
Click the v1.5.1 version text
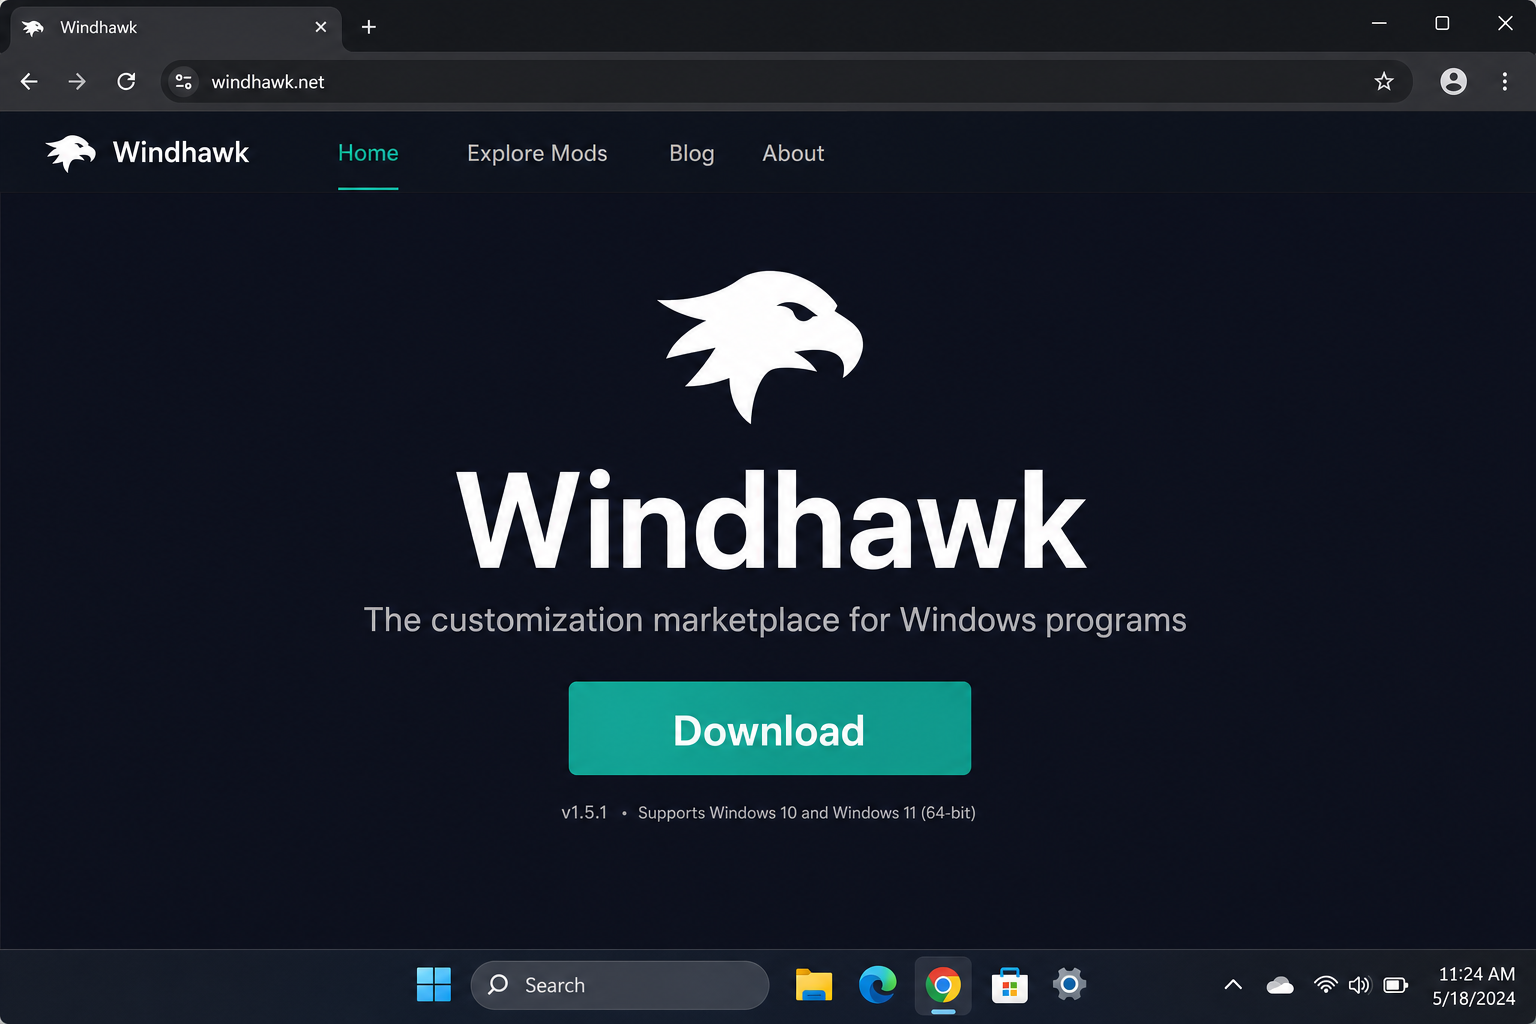click(x=584, y=812)
